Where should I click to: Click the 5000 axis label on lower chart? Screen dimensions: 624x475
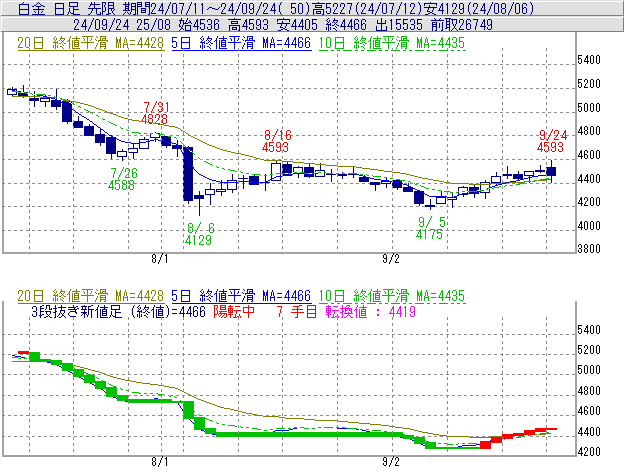coord(589,370)
